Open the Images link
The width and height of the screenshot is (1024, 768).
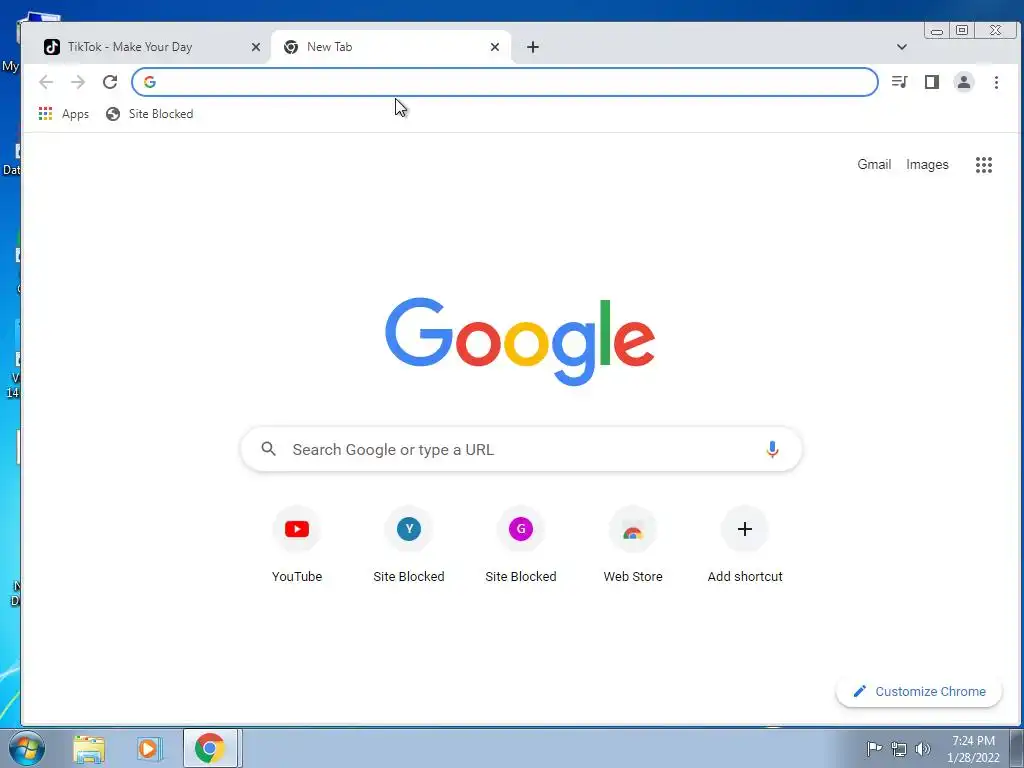click(927, 165)
